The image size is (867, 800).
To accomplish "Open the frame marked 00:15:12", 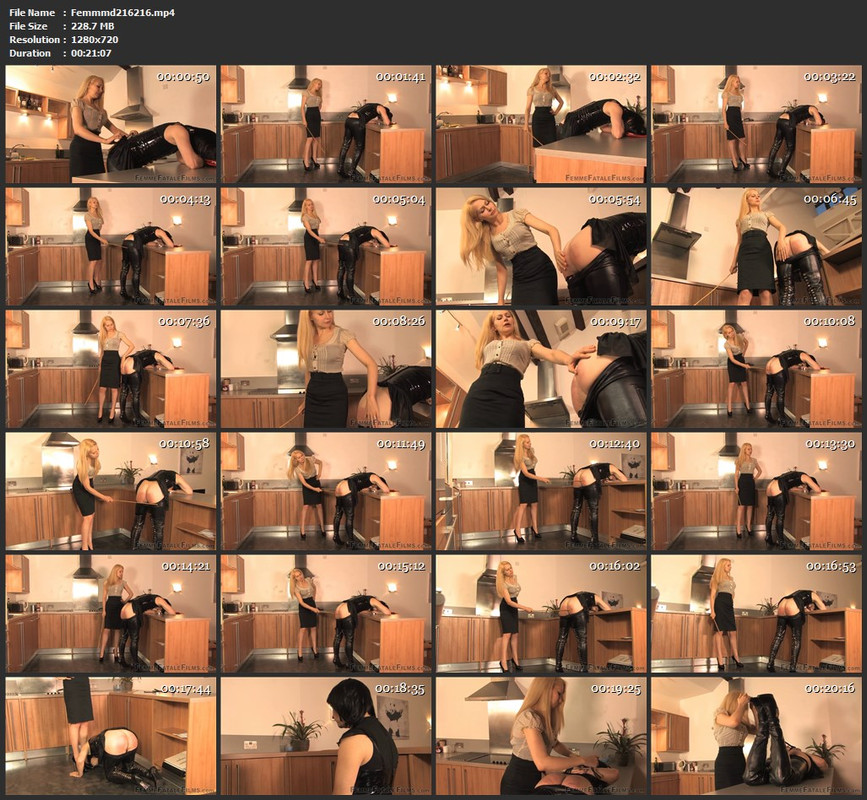I will click(326, 614).
